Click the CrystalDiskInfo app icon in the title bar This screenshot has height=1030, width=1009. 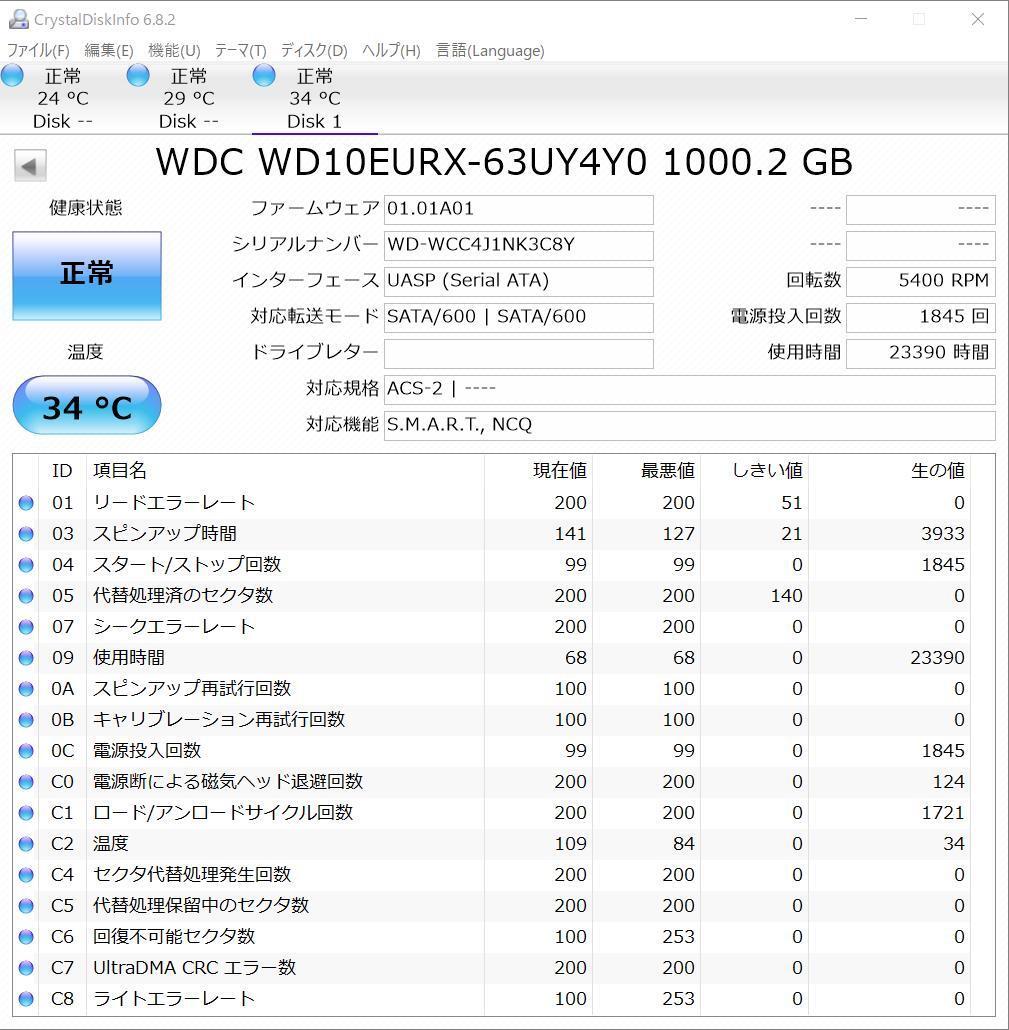point(18,19)
